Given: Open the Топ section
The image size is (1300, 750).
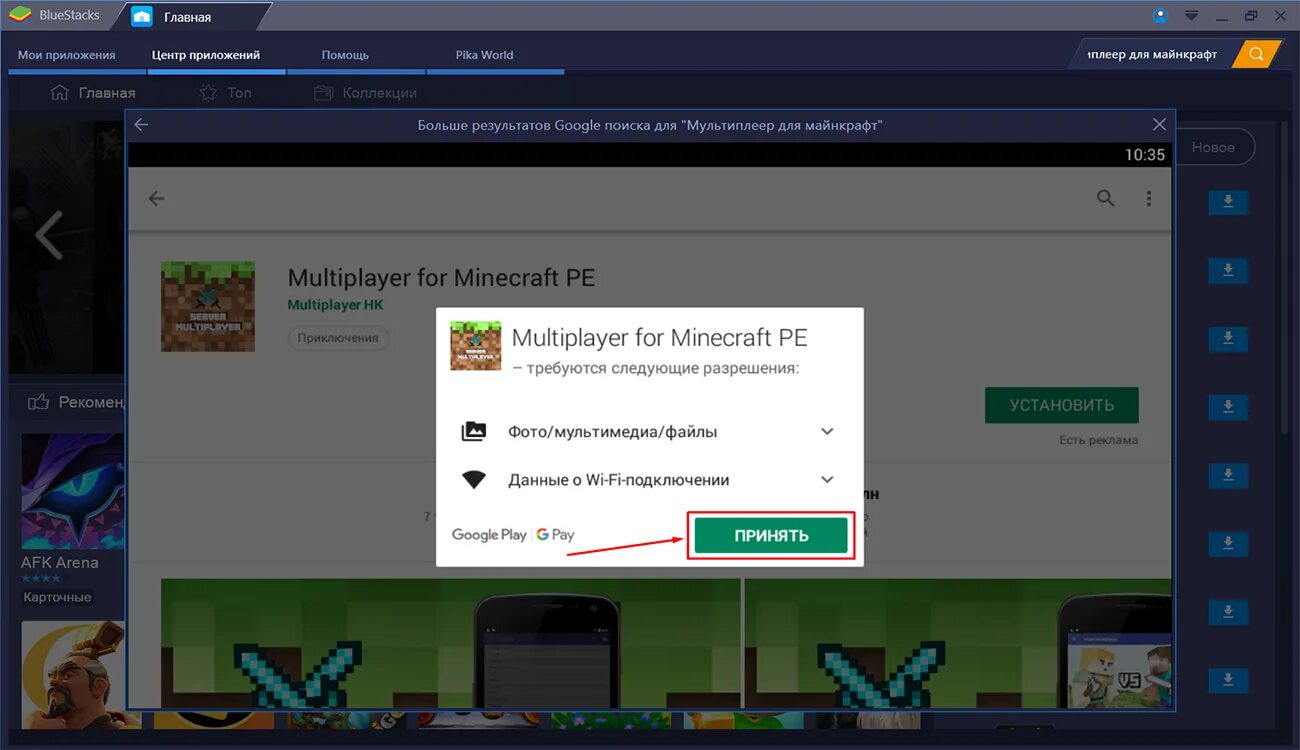Looking at the screenshot, I should pyautogui.click(x=225, y=93).
